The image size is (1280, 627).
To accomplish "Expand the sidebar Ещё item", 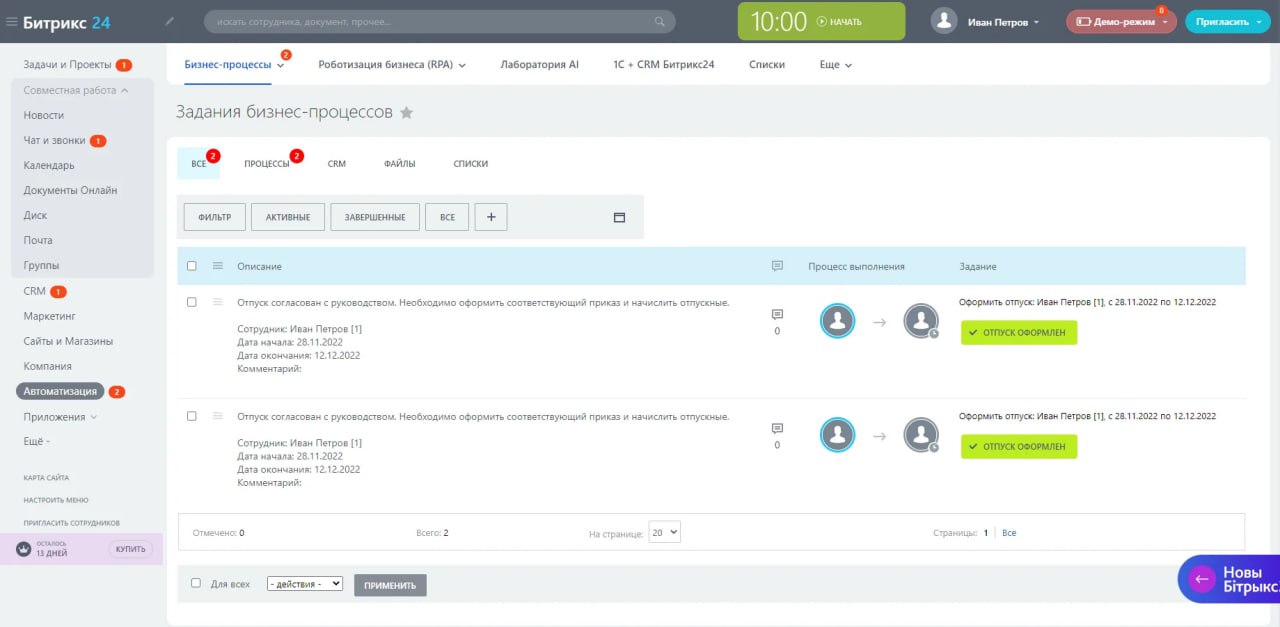I will tap(37, 441).
